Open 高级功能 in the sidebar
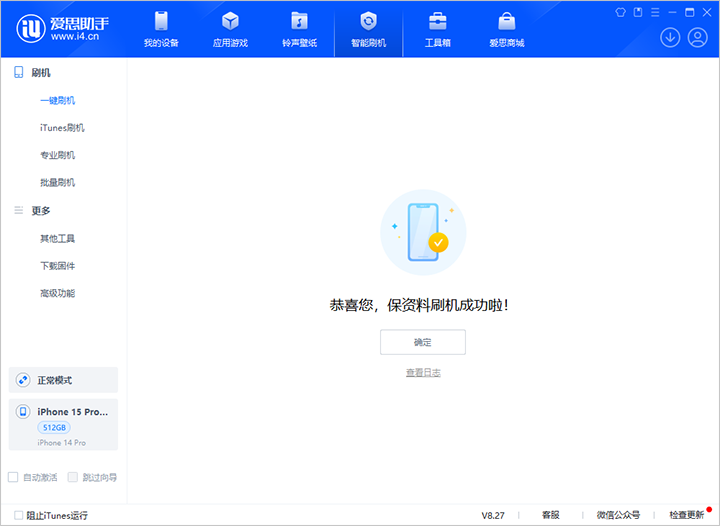 coord(57,293)
